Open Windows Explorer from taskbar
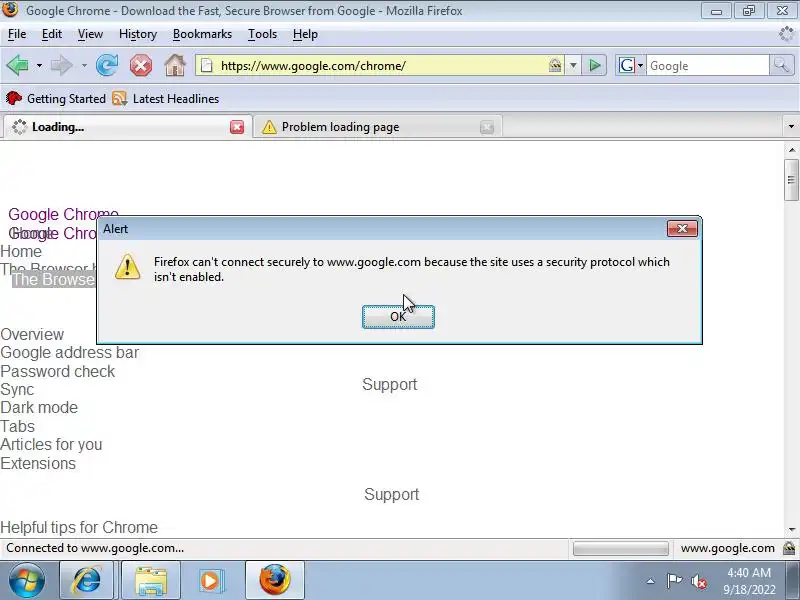Image resolution: width=800 pixels, height=600 pixels. pyautogui.click(x=151, y=581)
